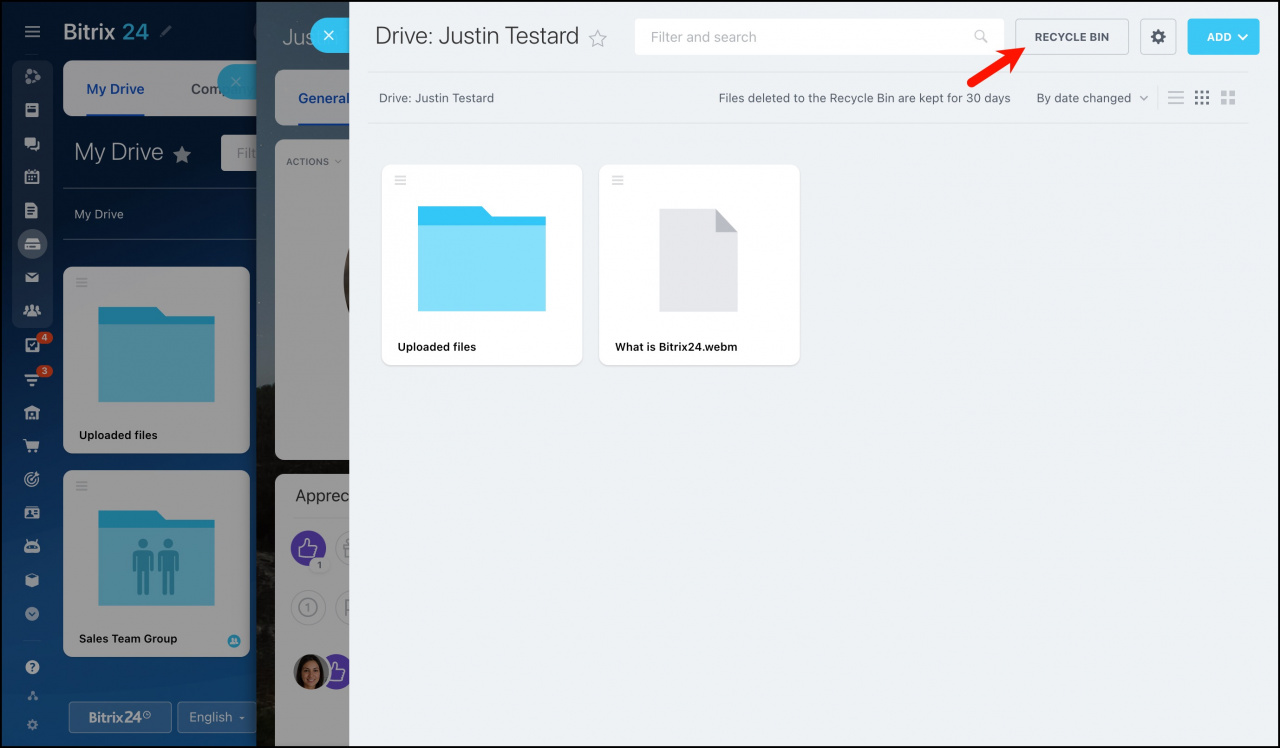Open menu on Uploaded files card in slider

pos(400,180)
